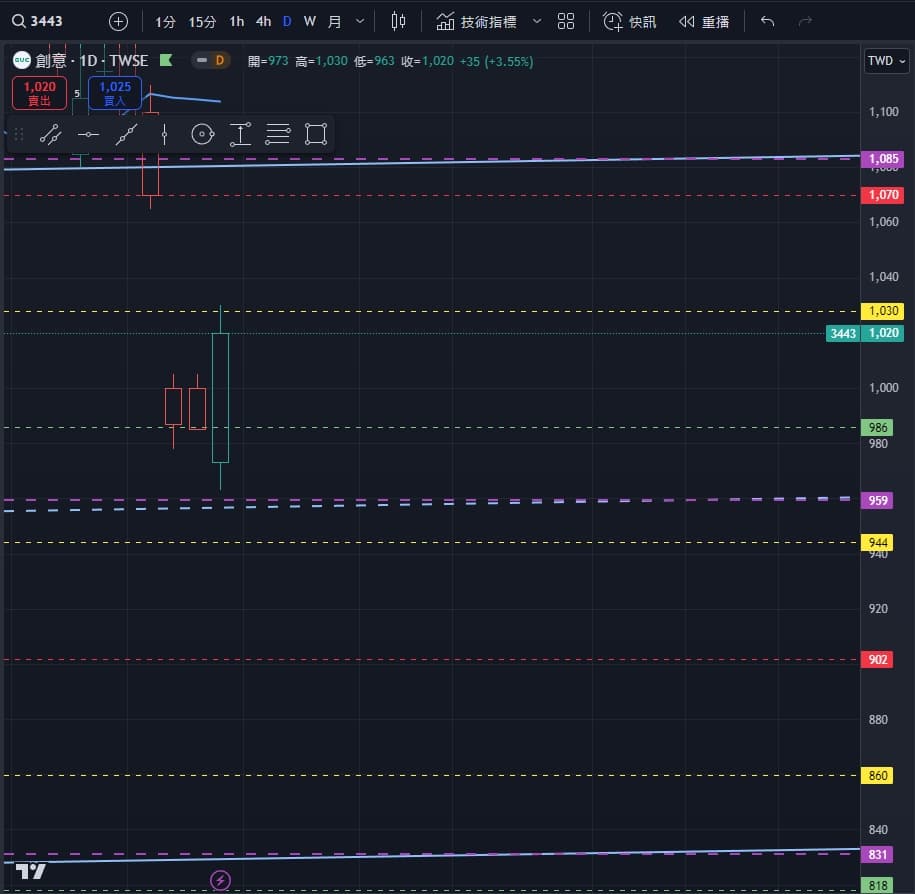The image size is (915, 894).
Task: Select the circle drawing tool
Action: pos(202,134)
